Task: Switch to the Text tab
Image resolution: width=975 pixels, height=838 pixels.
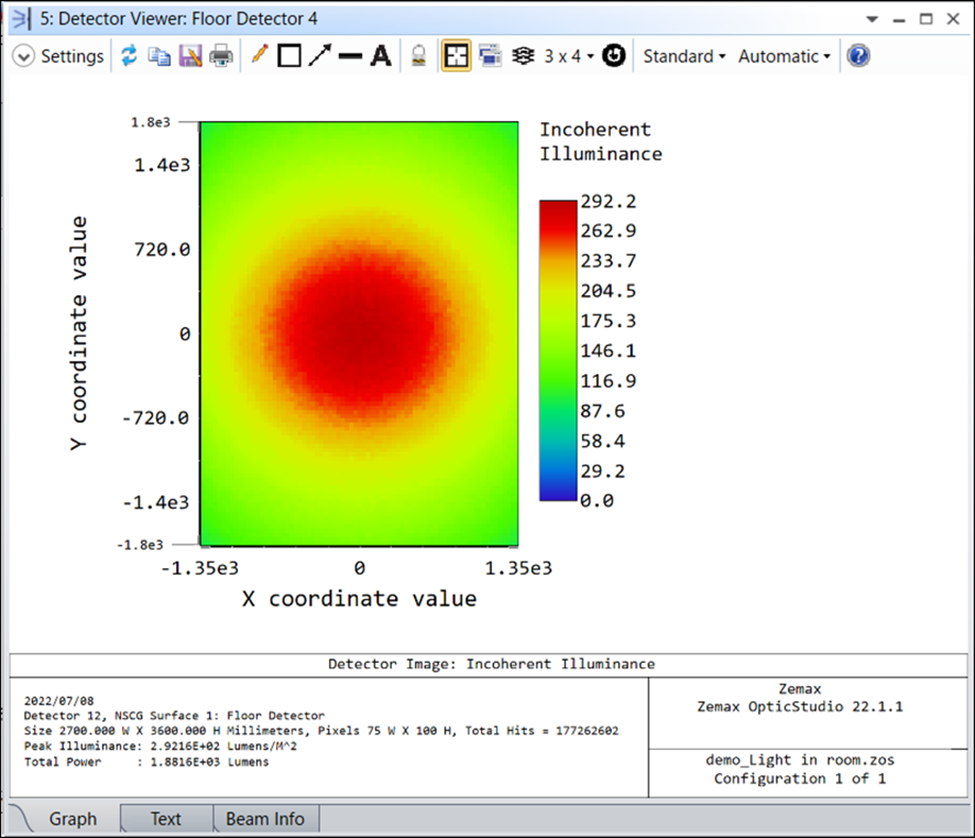Action: (166, 819)
